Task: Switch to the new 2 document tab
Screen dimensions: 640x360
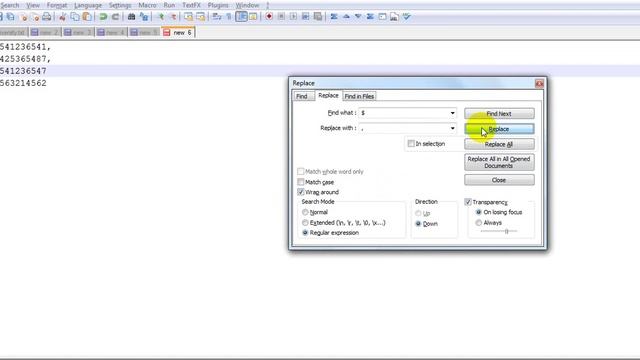Action: pos(45,32)
